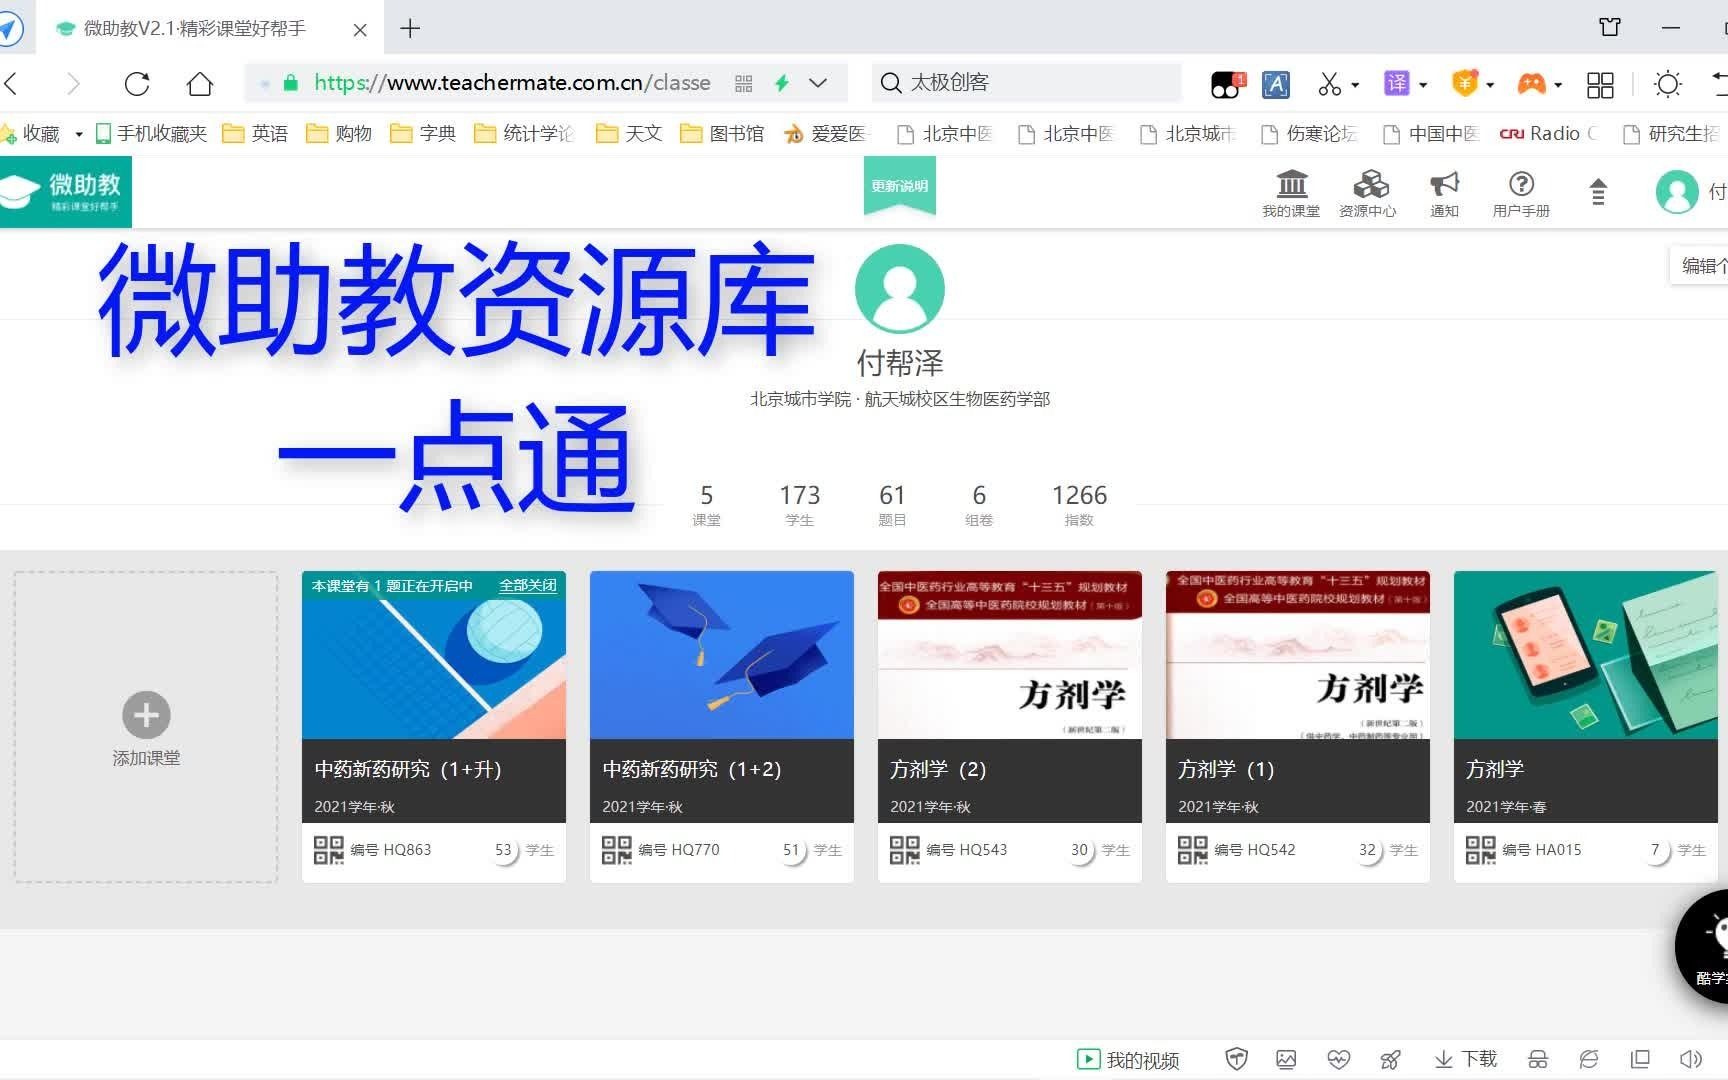Open QR code for class HA015
1728x1080 pixels.
(1481, 850)
